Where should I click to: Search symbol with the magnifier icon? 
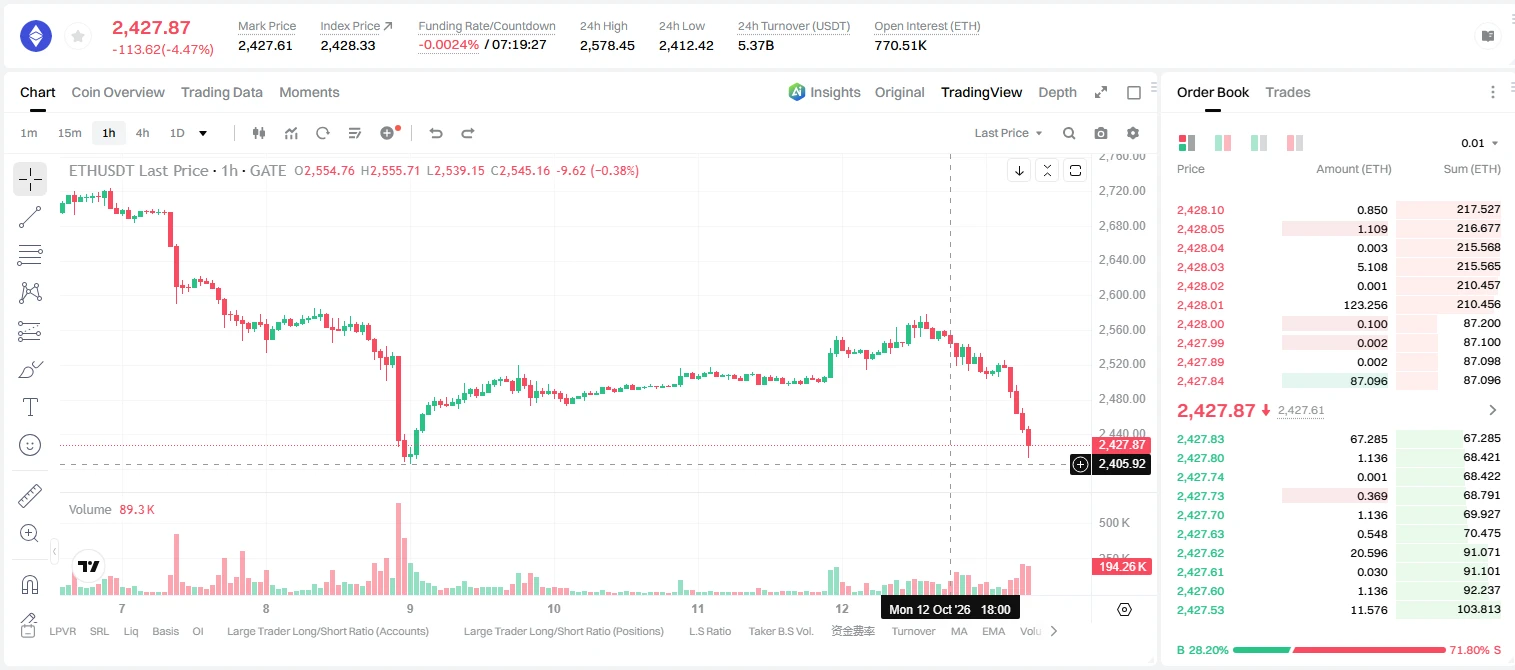coord(1069,133)
